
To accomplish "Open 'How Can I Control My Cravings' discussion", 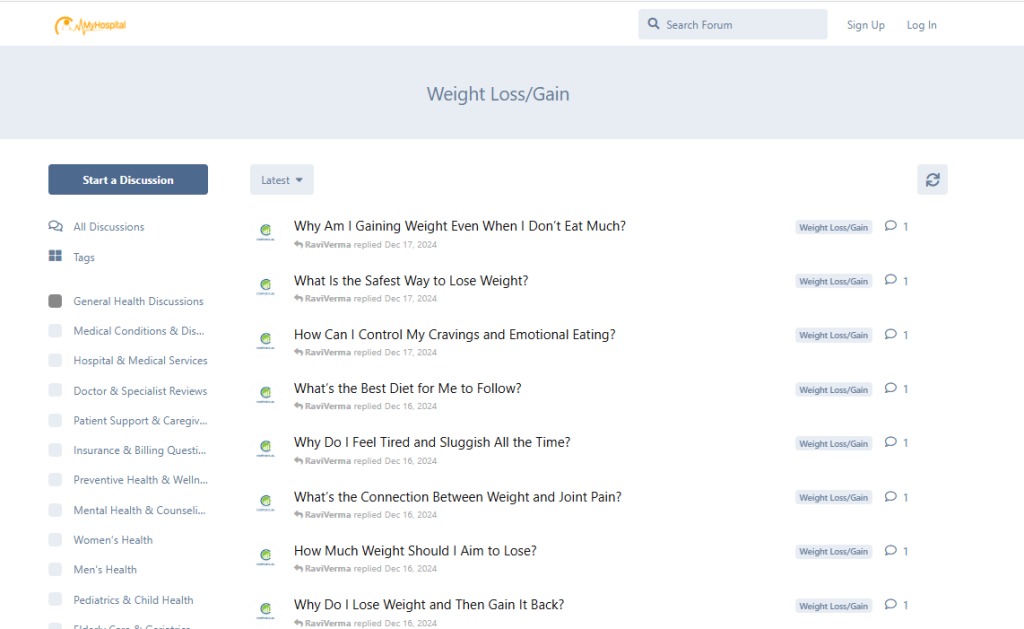I will coord(454,335).
